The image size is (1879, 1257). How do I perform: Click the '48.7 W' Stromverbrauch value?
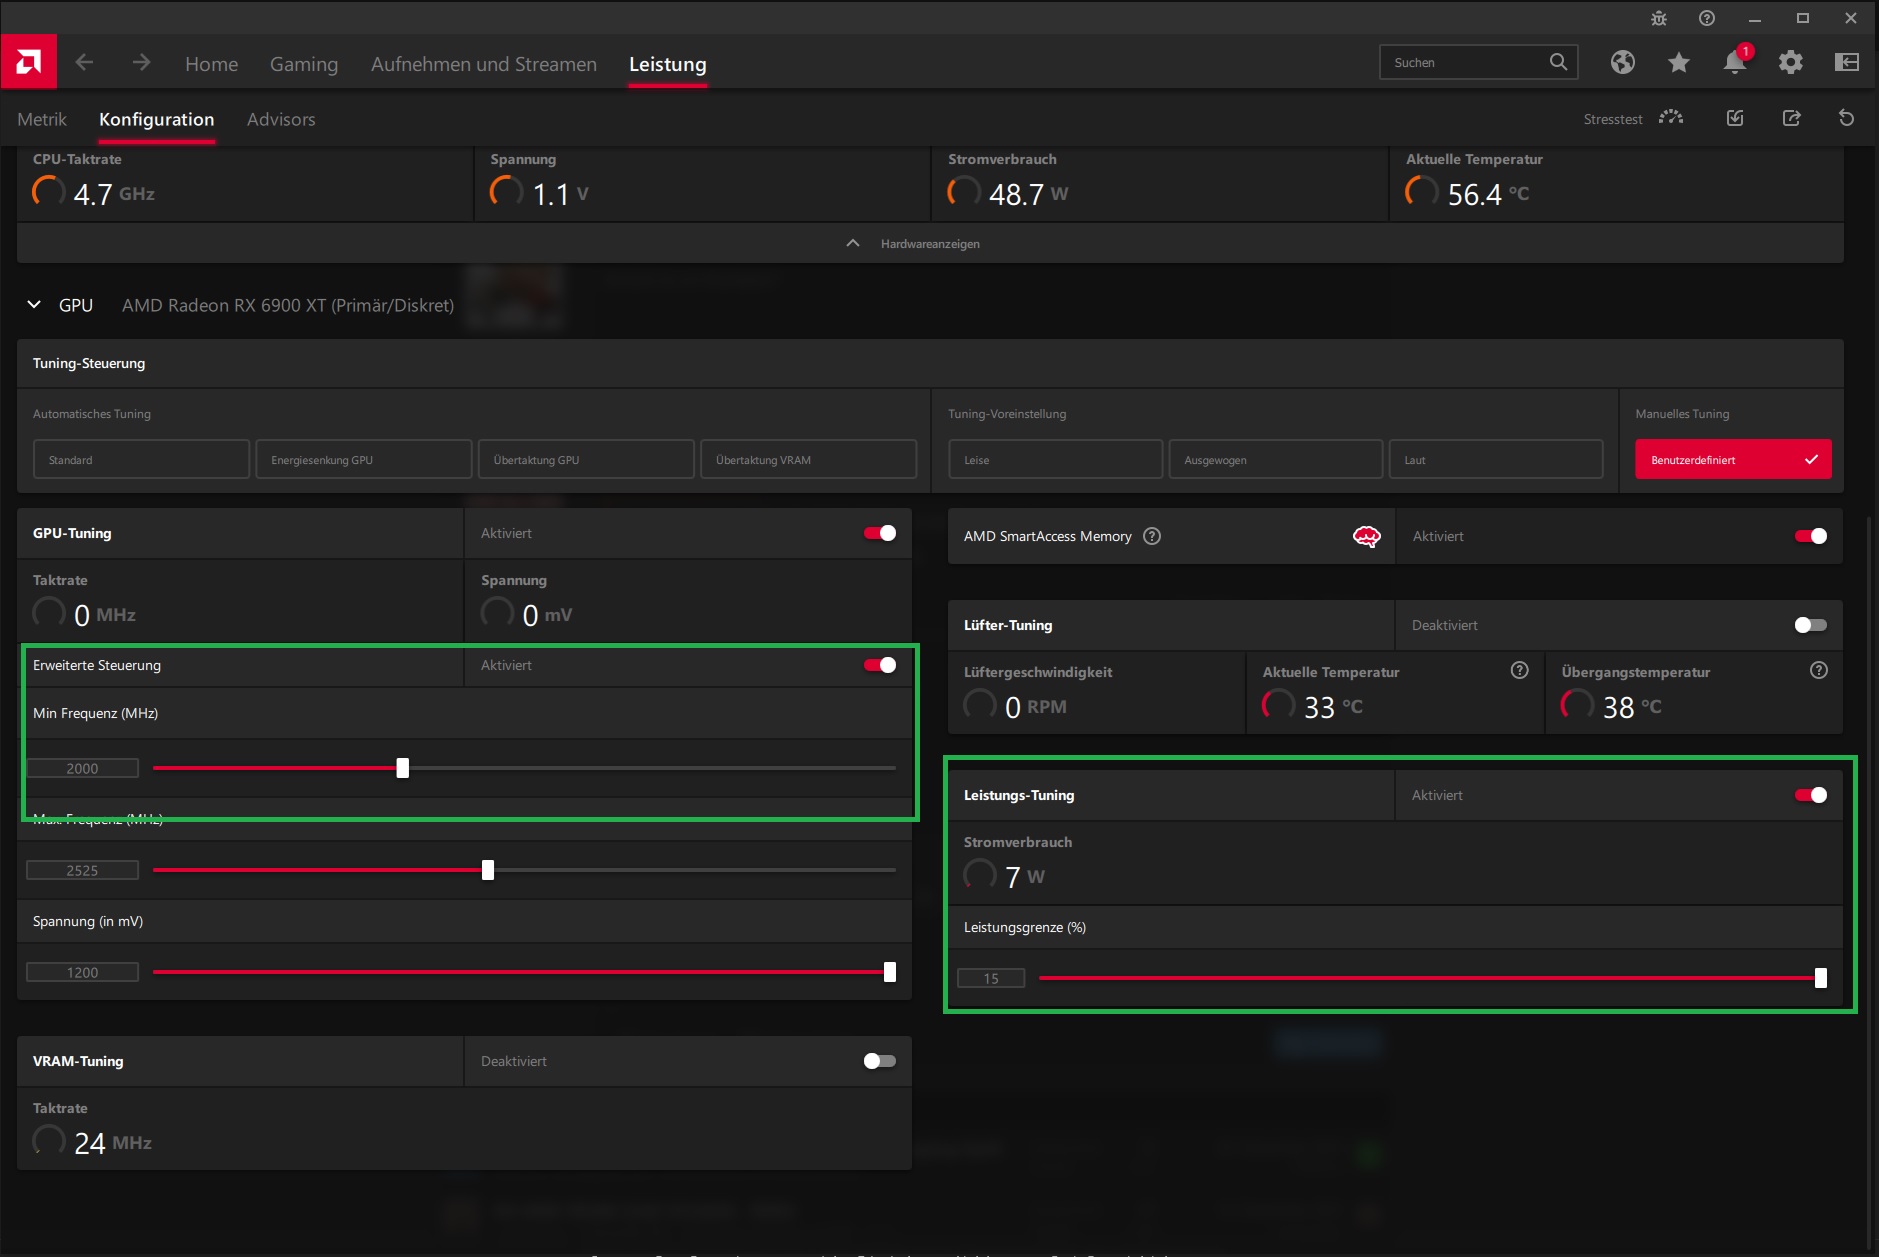pyautogui.click(x=1028, y=193)
